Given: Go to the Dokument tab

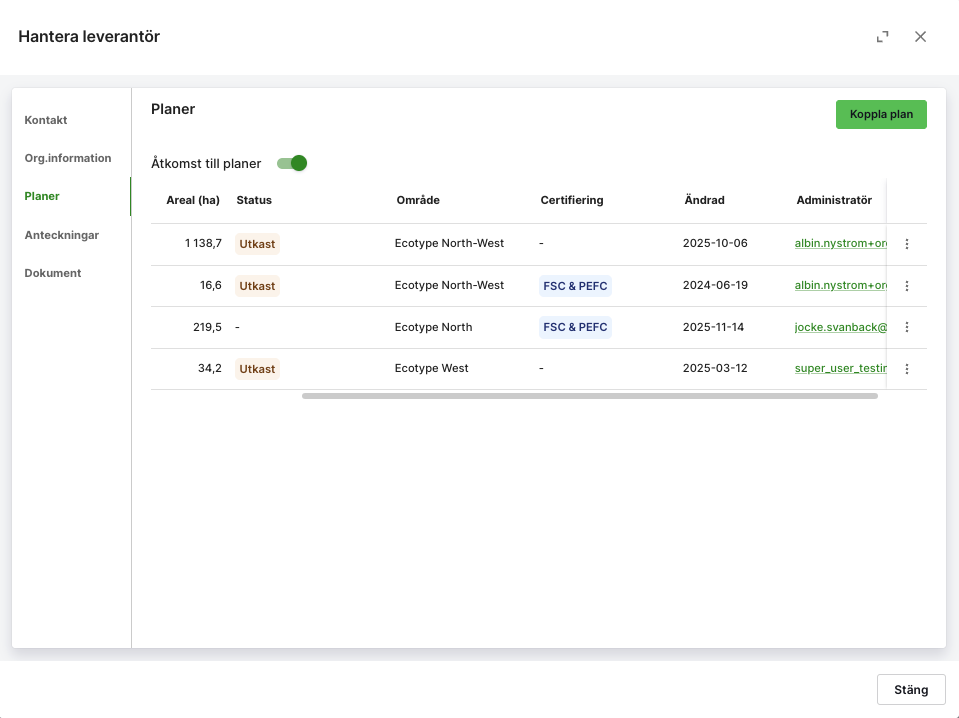Looking at the screenshot, I should (x=53, y=273).
